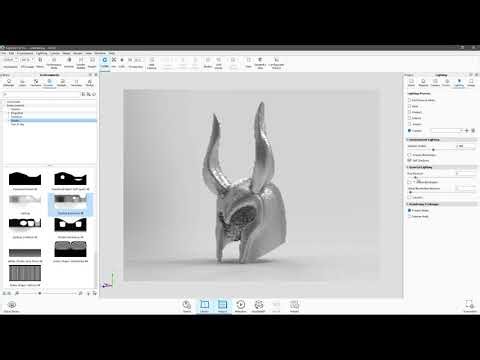Open the Scene tab in Project panel
The height and width of the screenshot is (360, 480).
(411, 83)
